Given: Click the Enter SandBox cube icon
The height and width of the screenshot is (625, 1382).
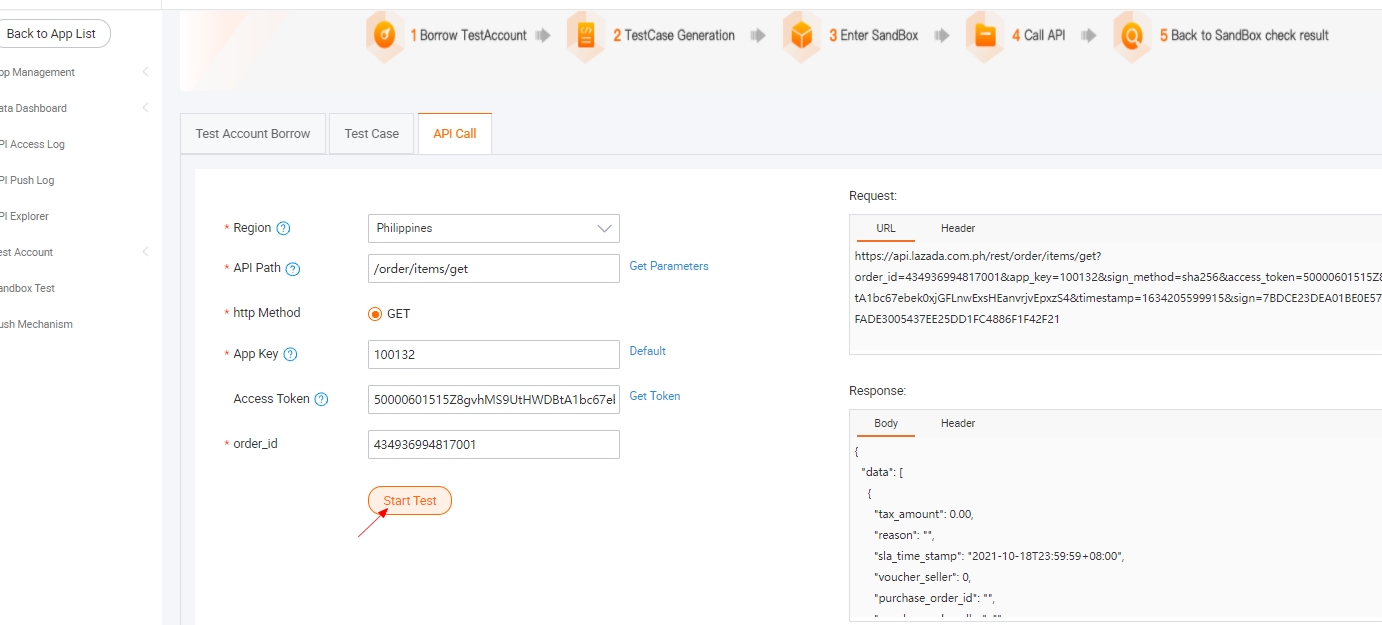Looking at the screenshot, I should pyautogui.click(x=802, y=36).
